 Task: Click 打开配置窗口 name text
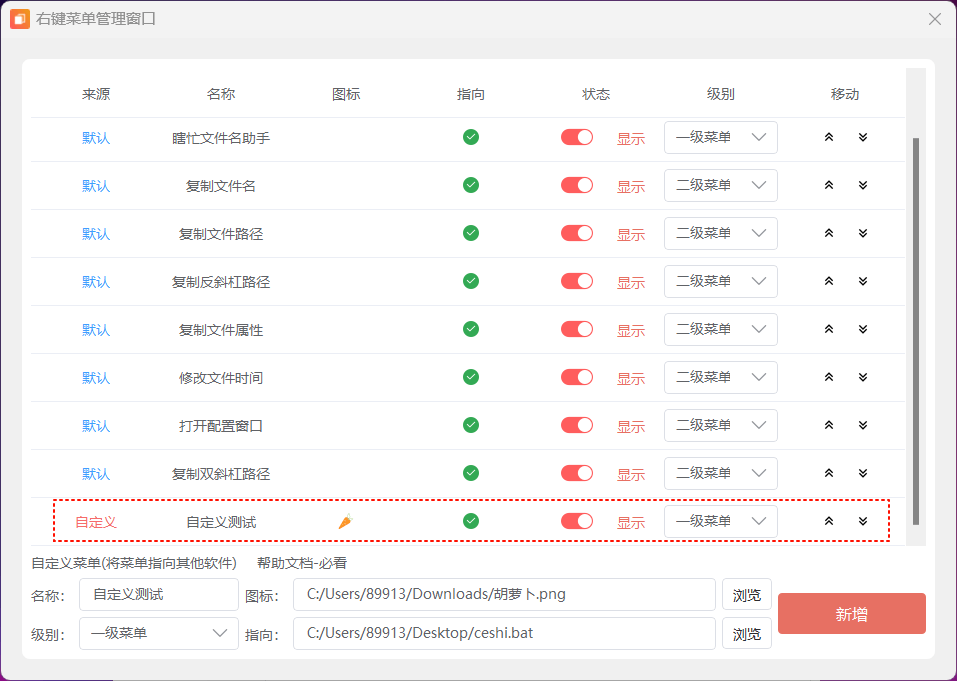[x=221, y=426]
